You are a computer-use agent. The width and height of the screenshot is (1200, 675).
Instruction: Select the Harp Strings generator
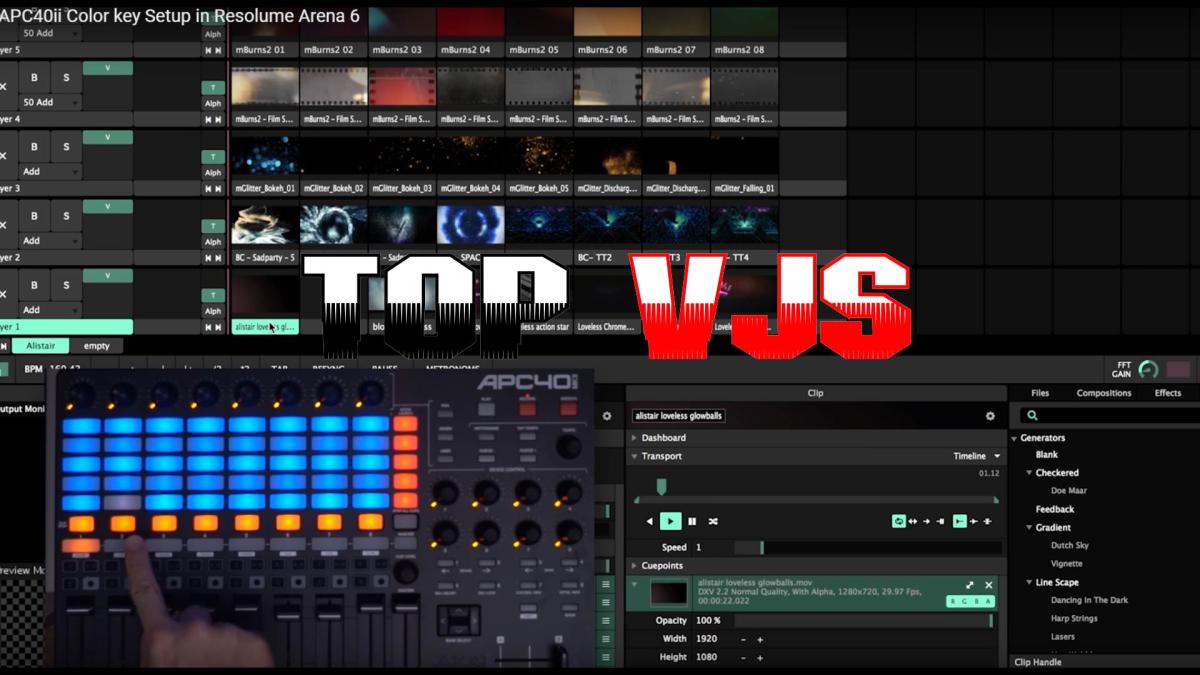[x=1074, y=618]
